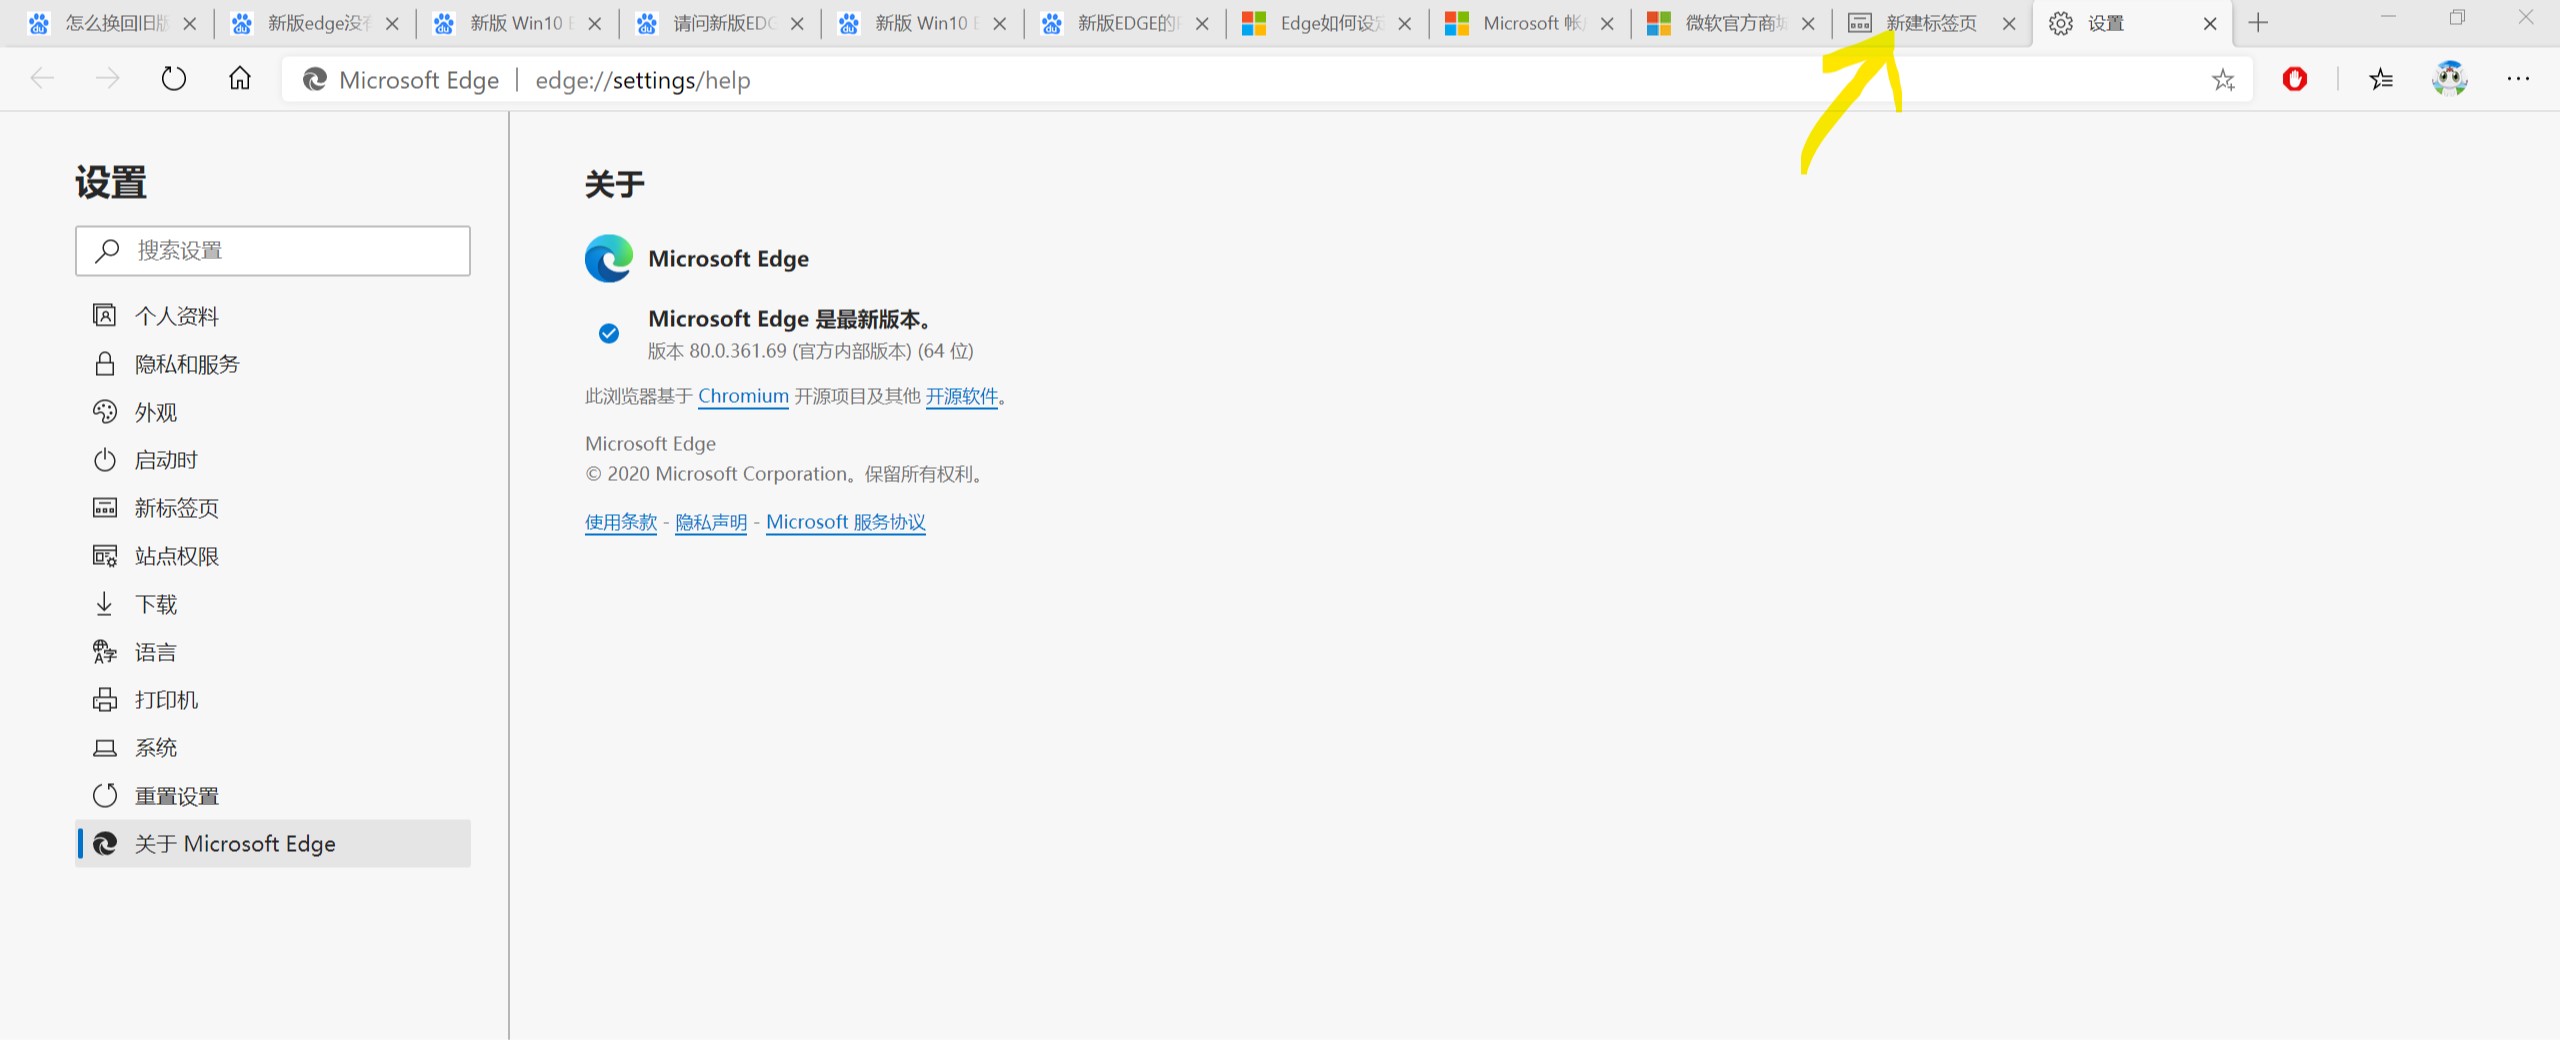Open the 隐私声明 link
This screenshot has width=2560, height=1040.
[x=711, y=522]
